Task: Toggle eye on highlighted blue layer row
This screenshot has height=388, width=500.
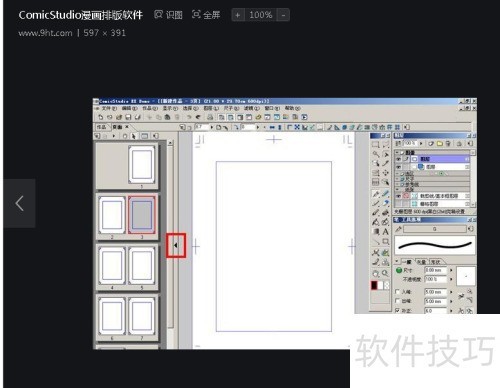Action: [x=398, y=159]
